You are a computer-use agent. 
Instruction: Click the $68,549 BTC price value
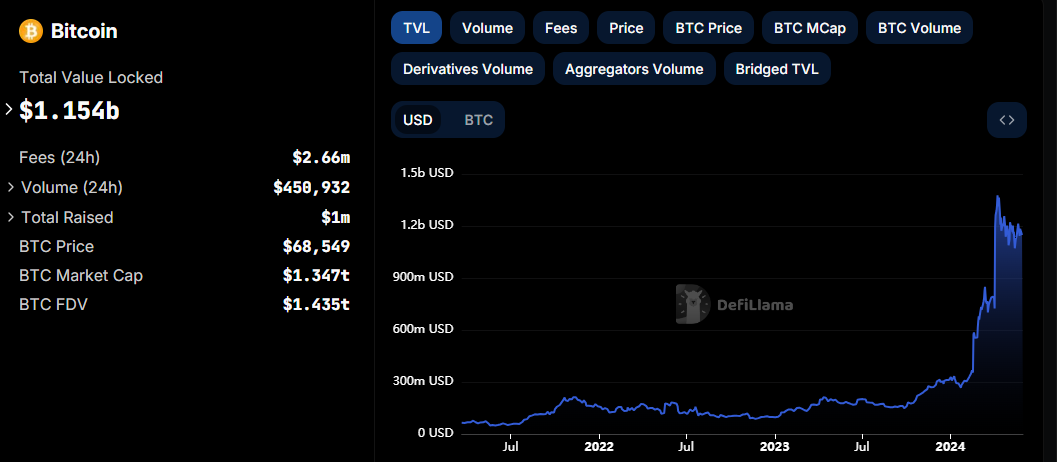pos(316,247)
